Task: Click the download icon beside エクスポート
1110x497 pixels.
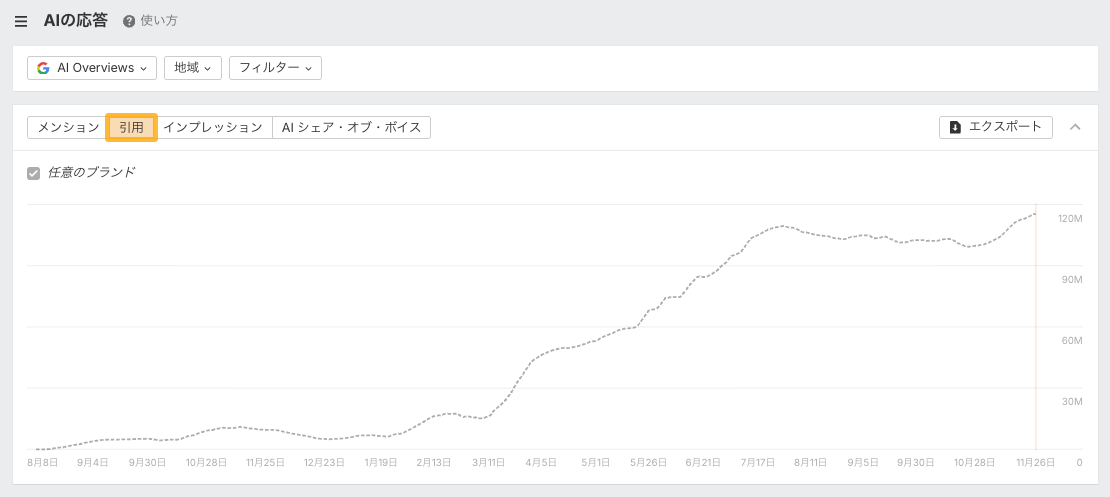Action: coord(955,127)
